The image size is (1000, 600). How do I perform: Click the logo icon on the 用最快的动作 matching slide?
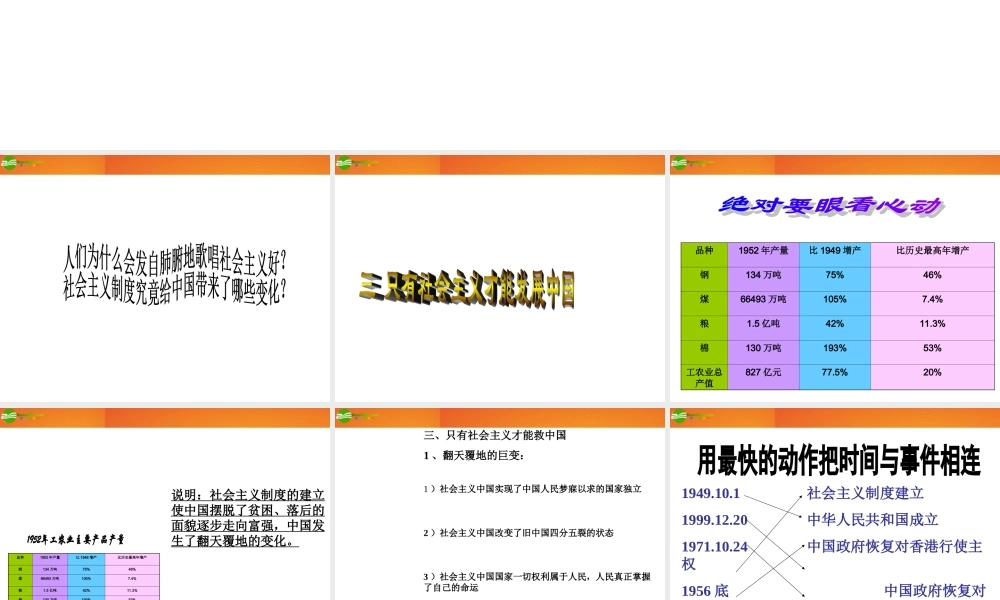[679, 416]
